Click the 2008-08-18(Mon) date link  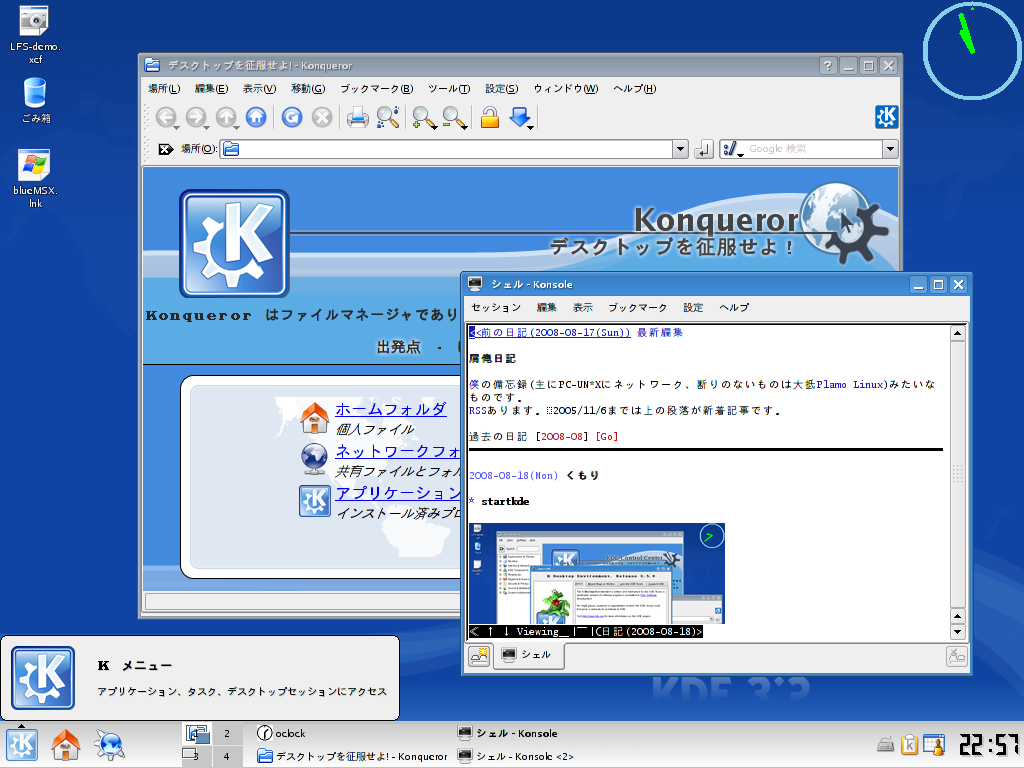(x=513, y=475)
